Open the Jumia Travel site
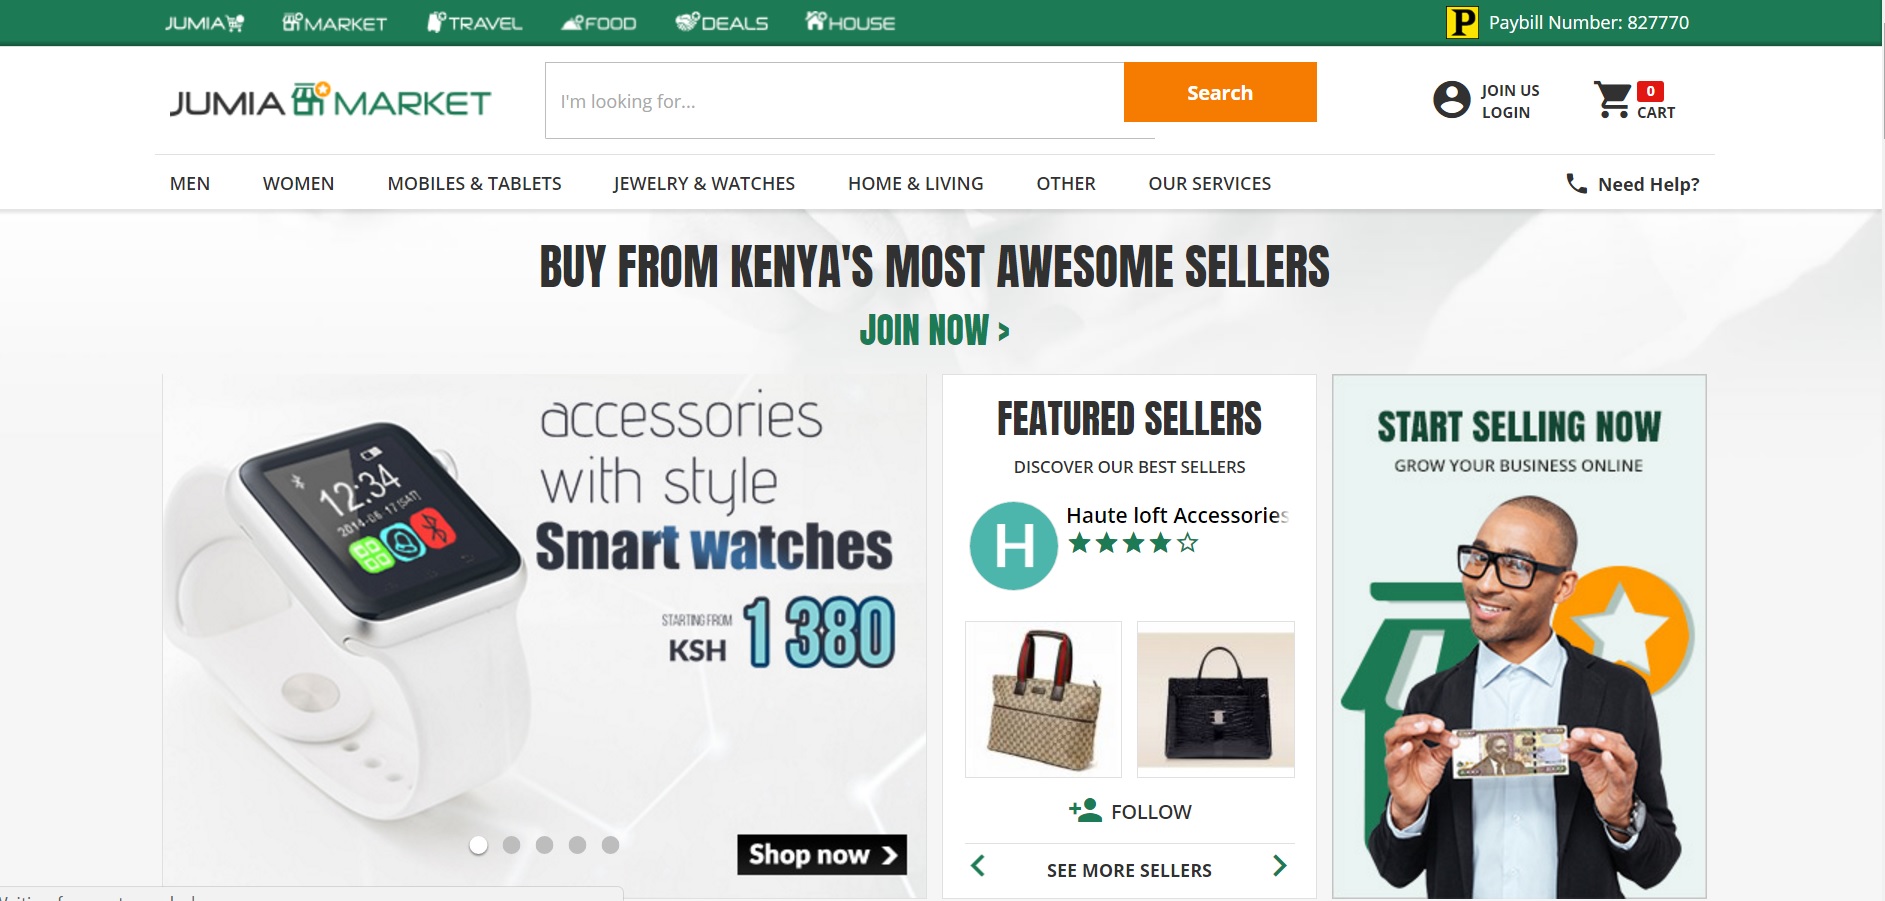This screenshot has height=901, width=1885. point(475,21)
